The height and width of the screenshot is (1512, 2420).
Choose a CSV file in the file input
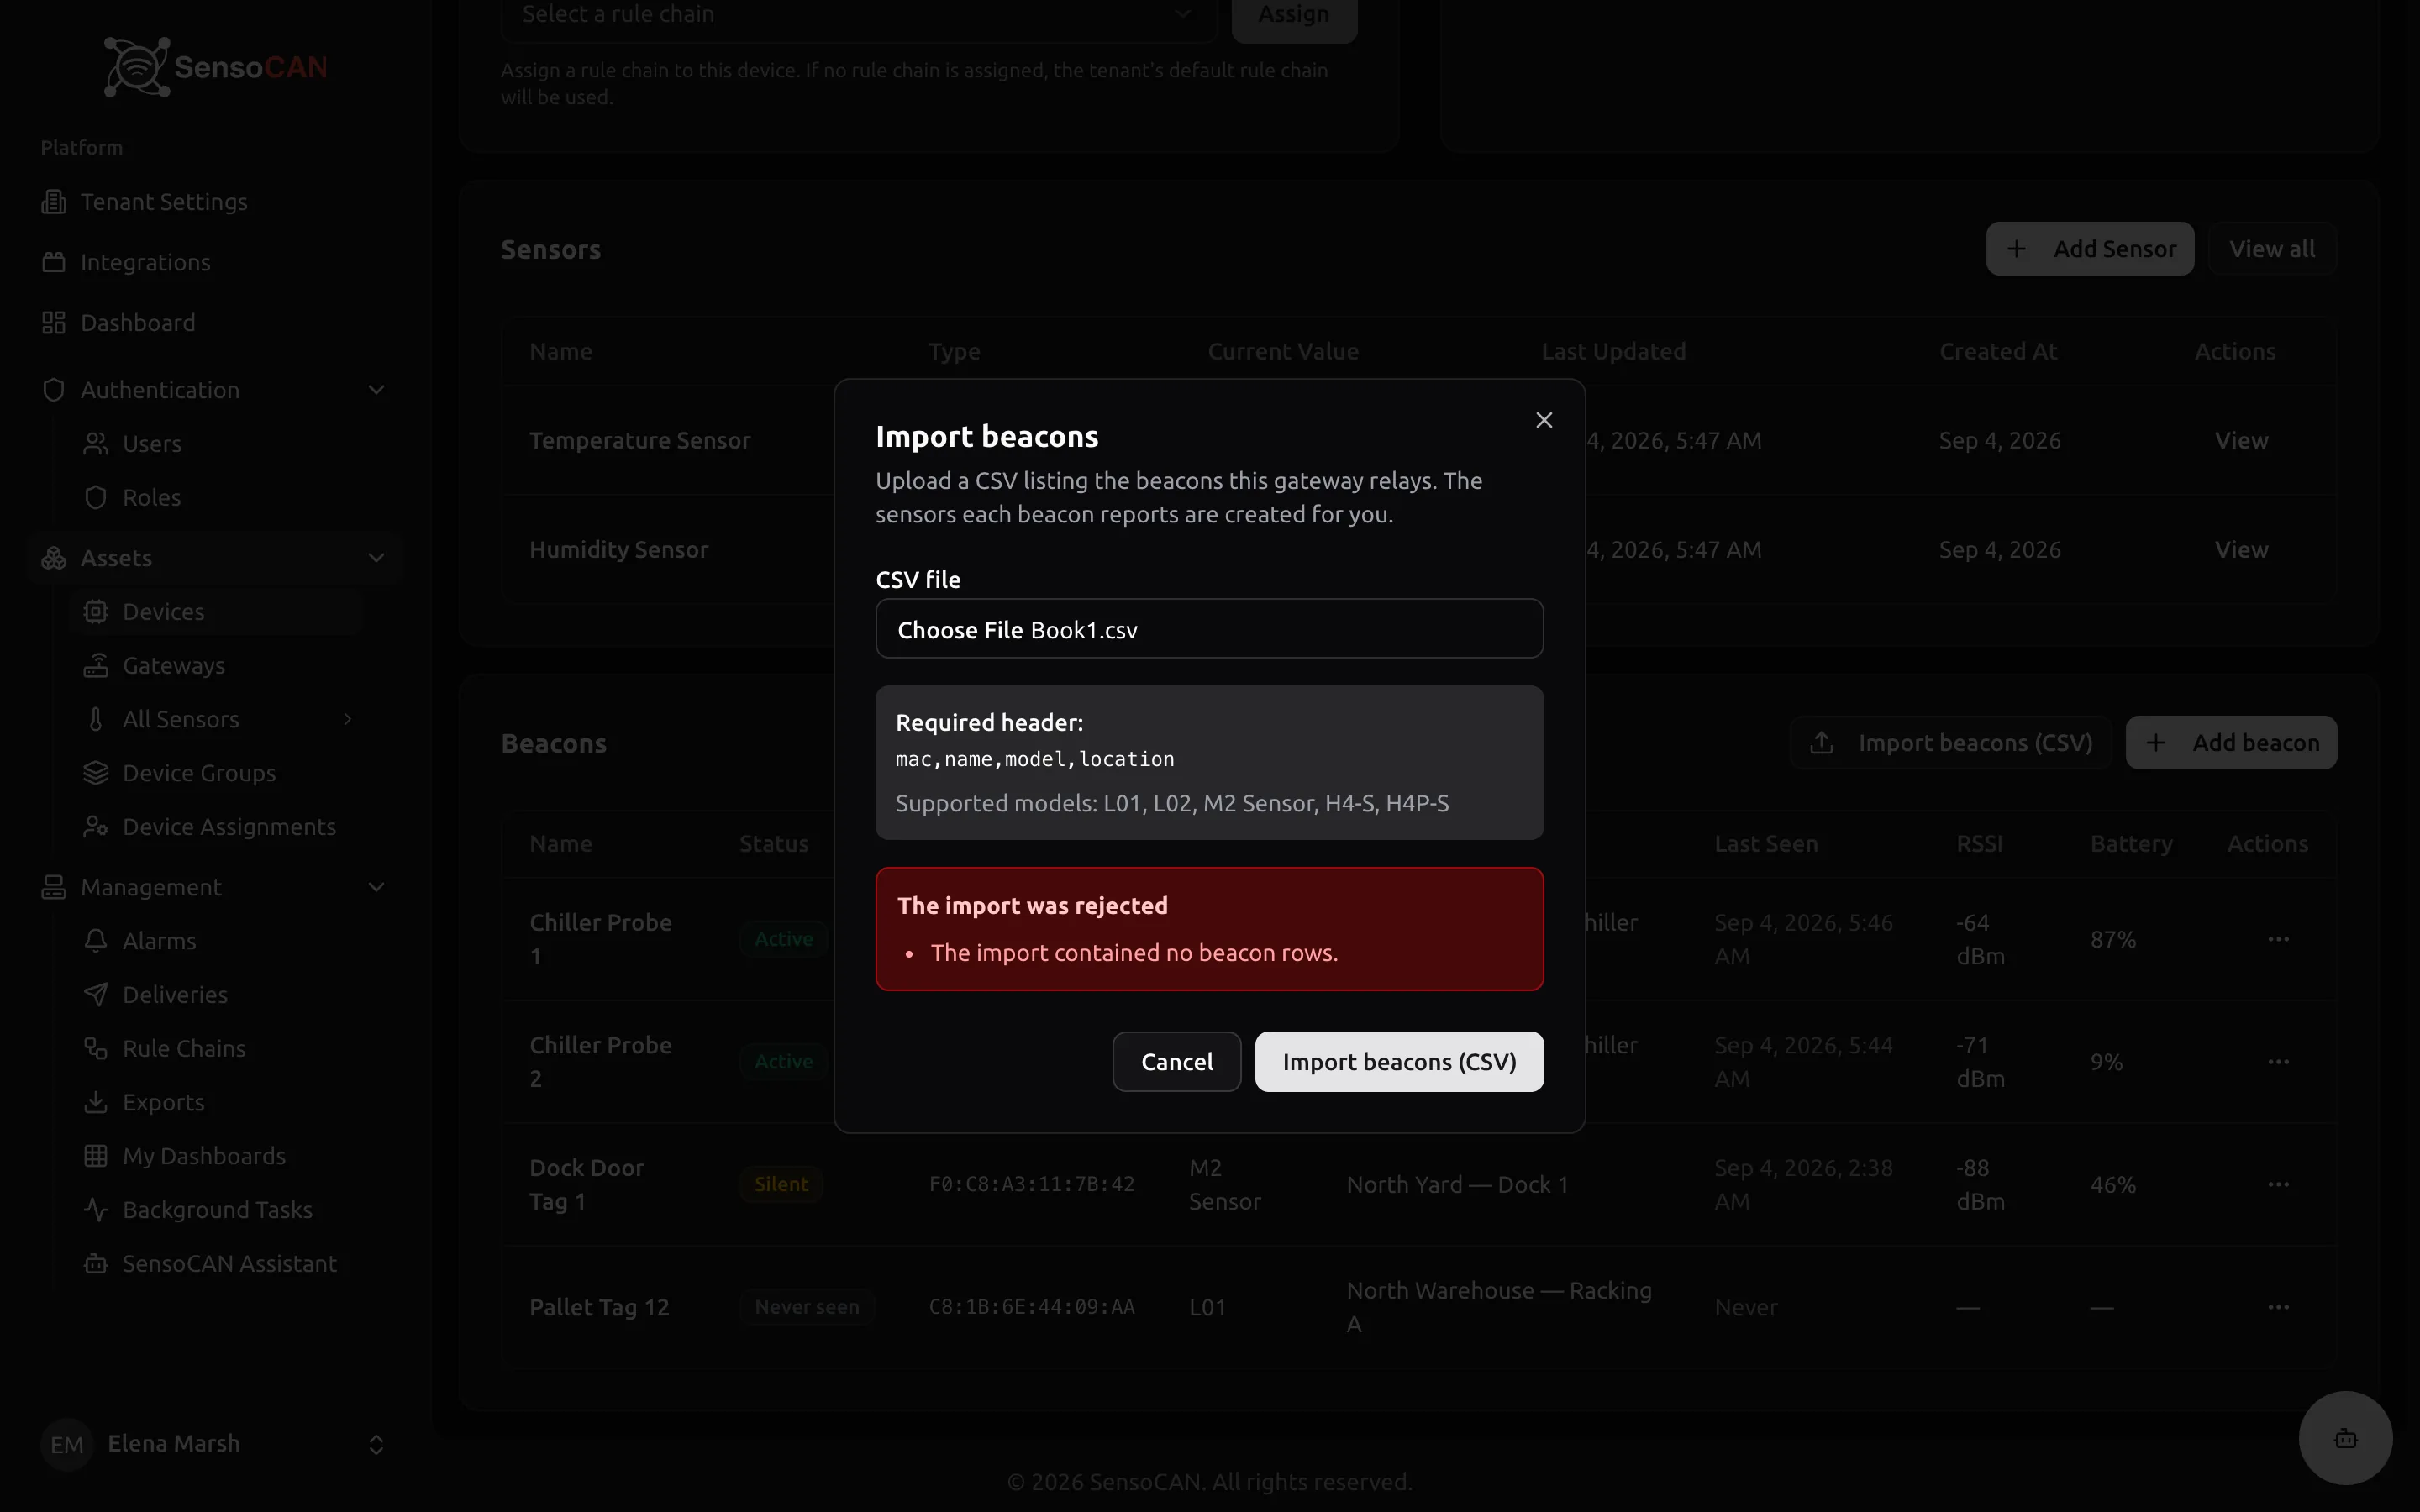(x=1209, y=629)
